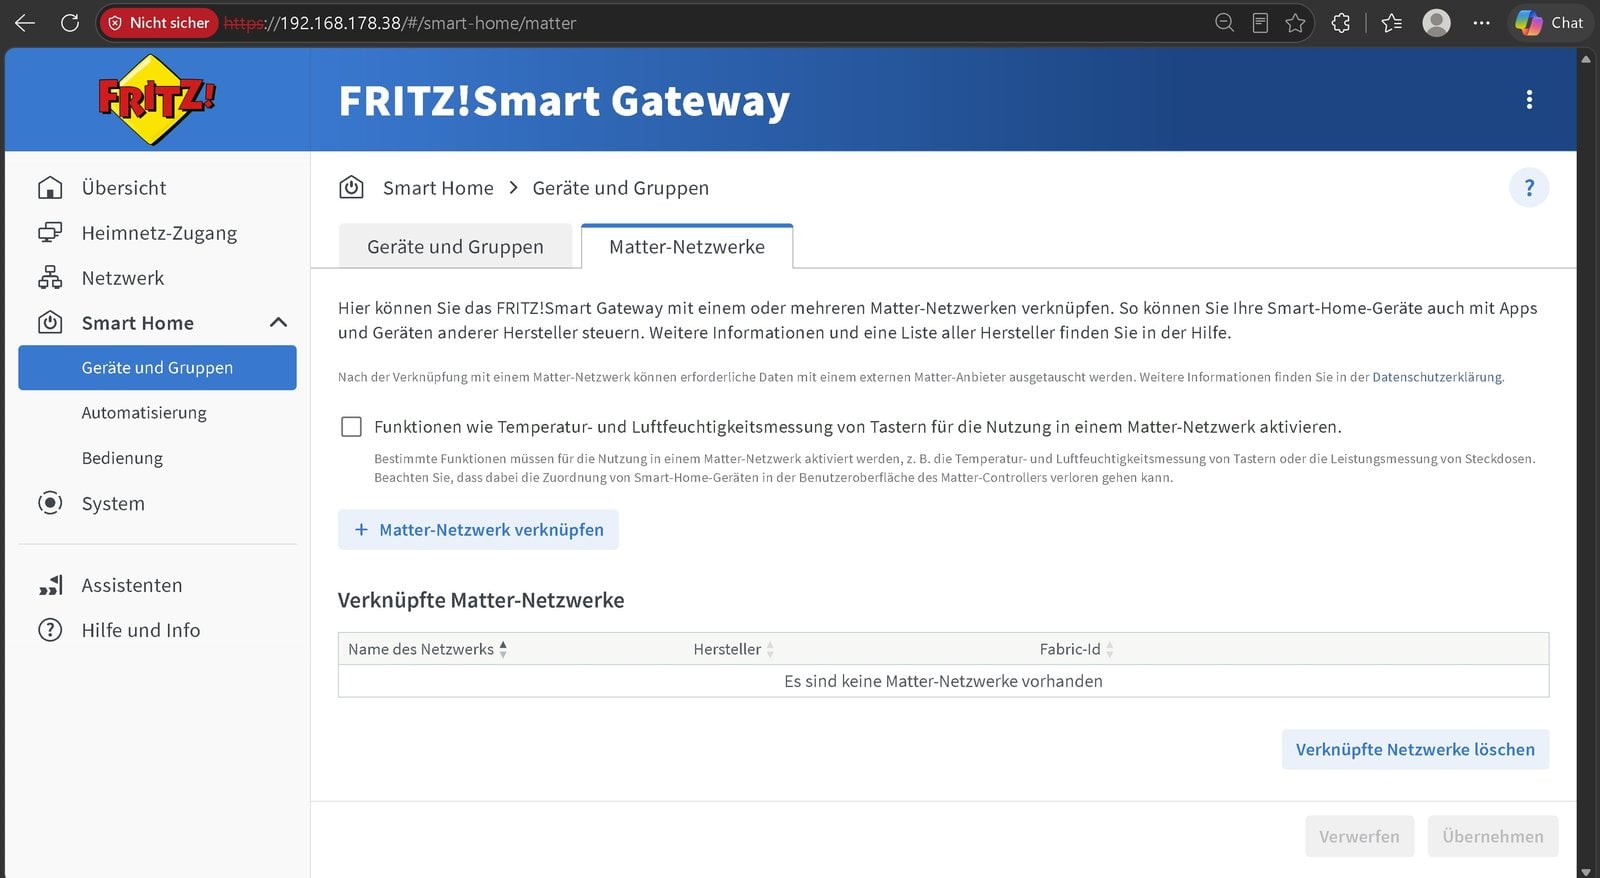This screenshot has height=878, width=1600.
Task: Open the favorites list icon
Action: [1391, 22]
